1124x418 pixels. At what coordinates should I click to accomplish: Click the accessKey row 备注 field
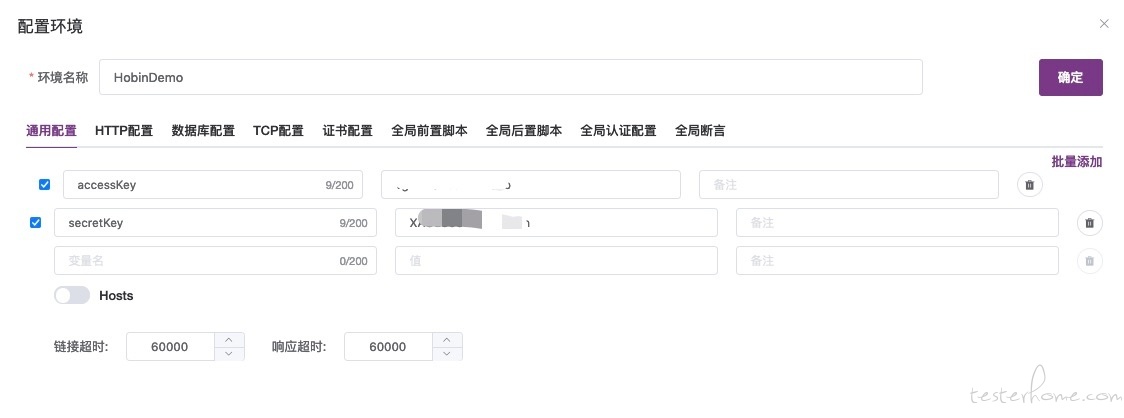(849, 185)
